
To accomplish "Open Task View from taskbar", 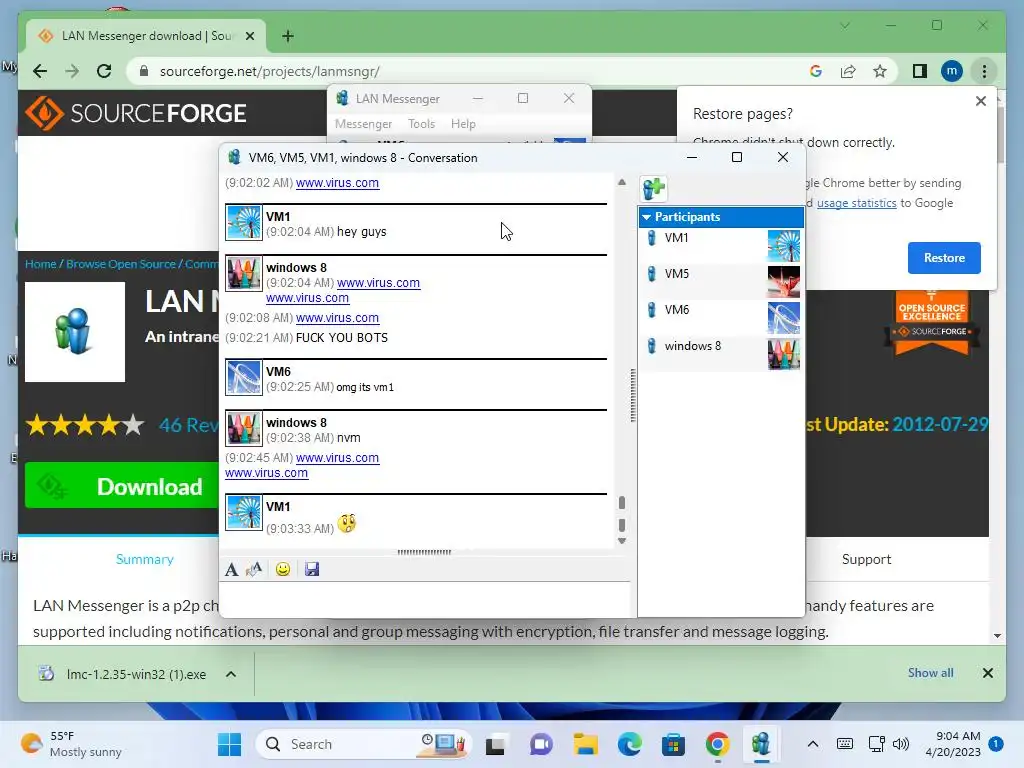I will coord(495,744).
